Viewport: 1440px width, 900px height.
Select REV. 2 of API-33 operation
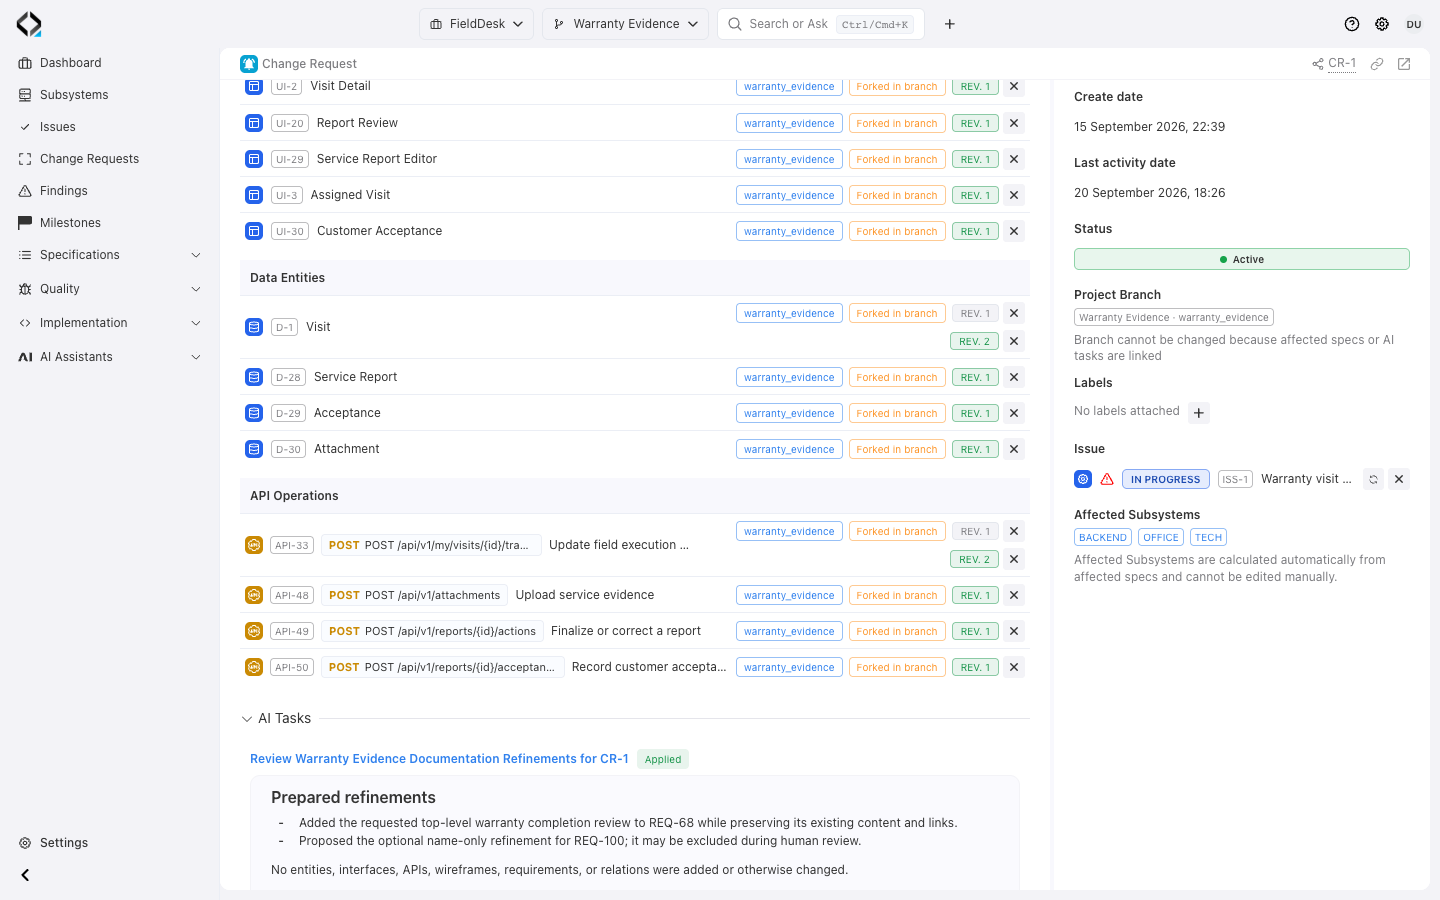974,559
